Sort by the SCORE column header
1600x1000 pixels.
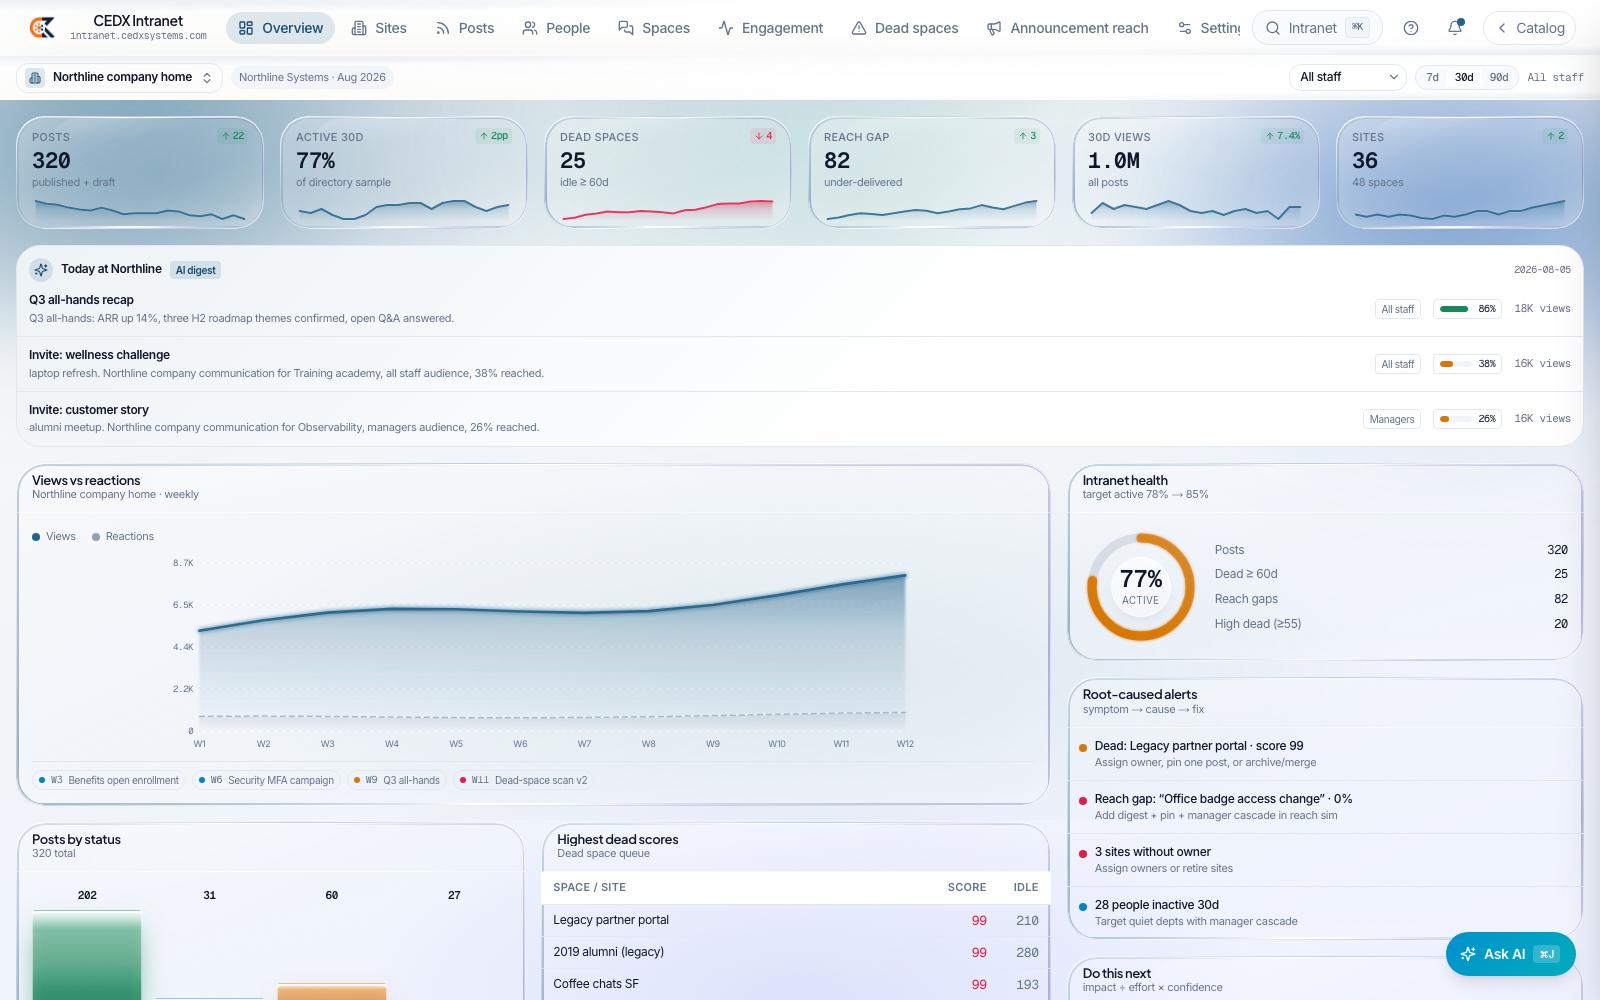[x=967, y=887]
